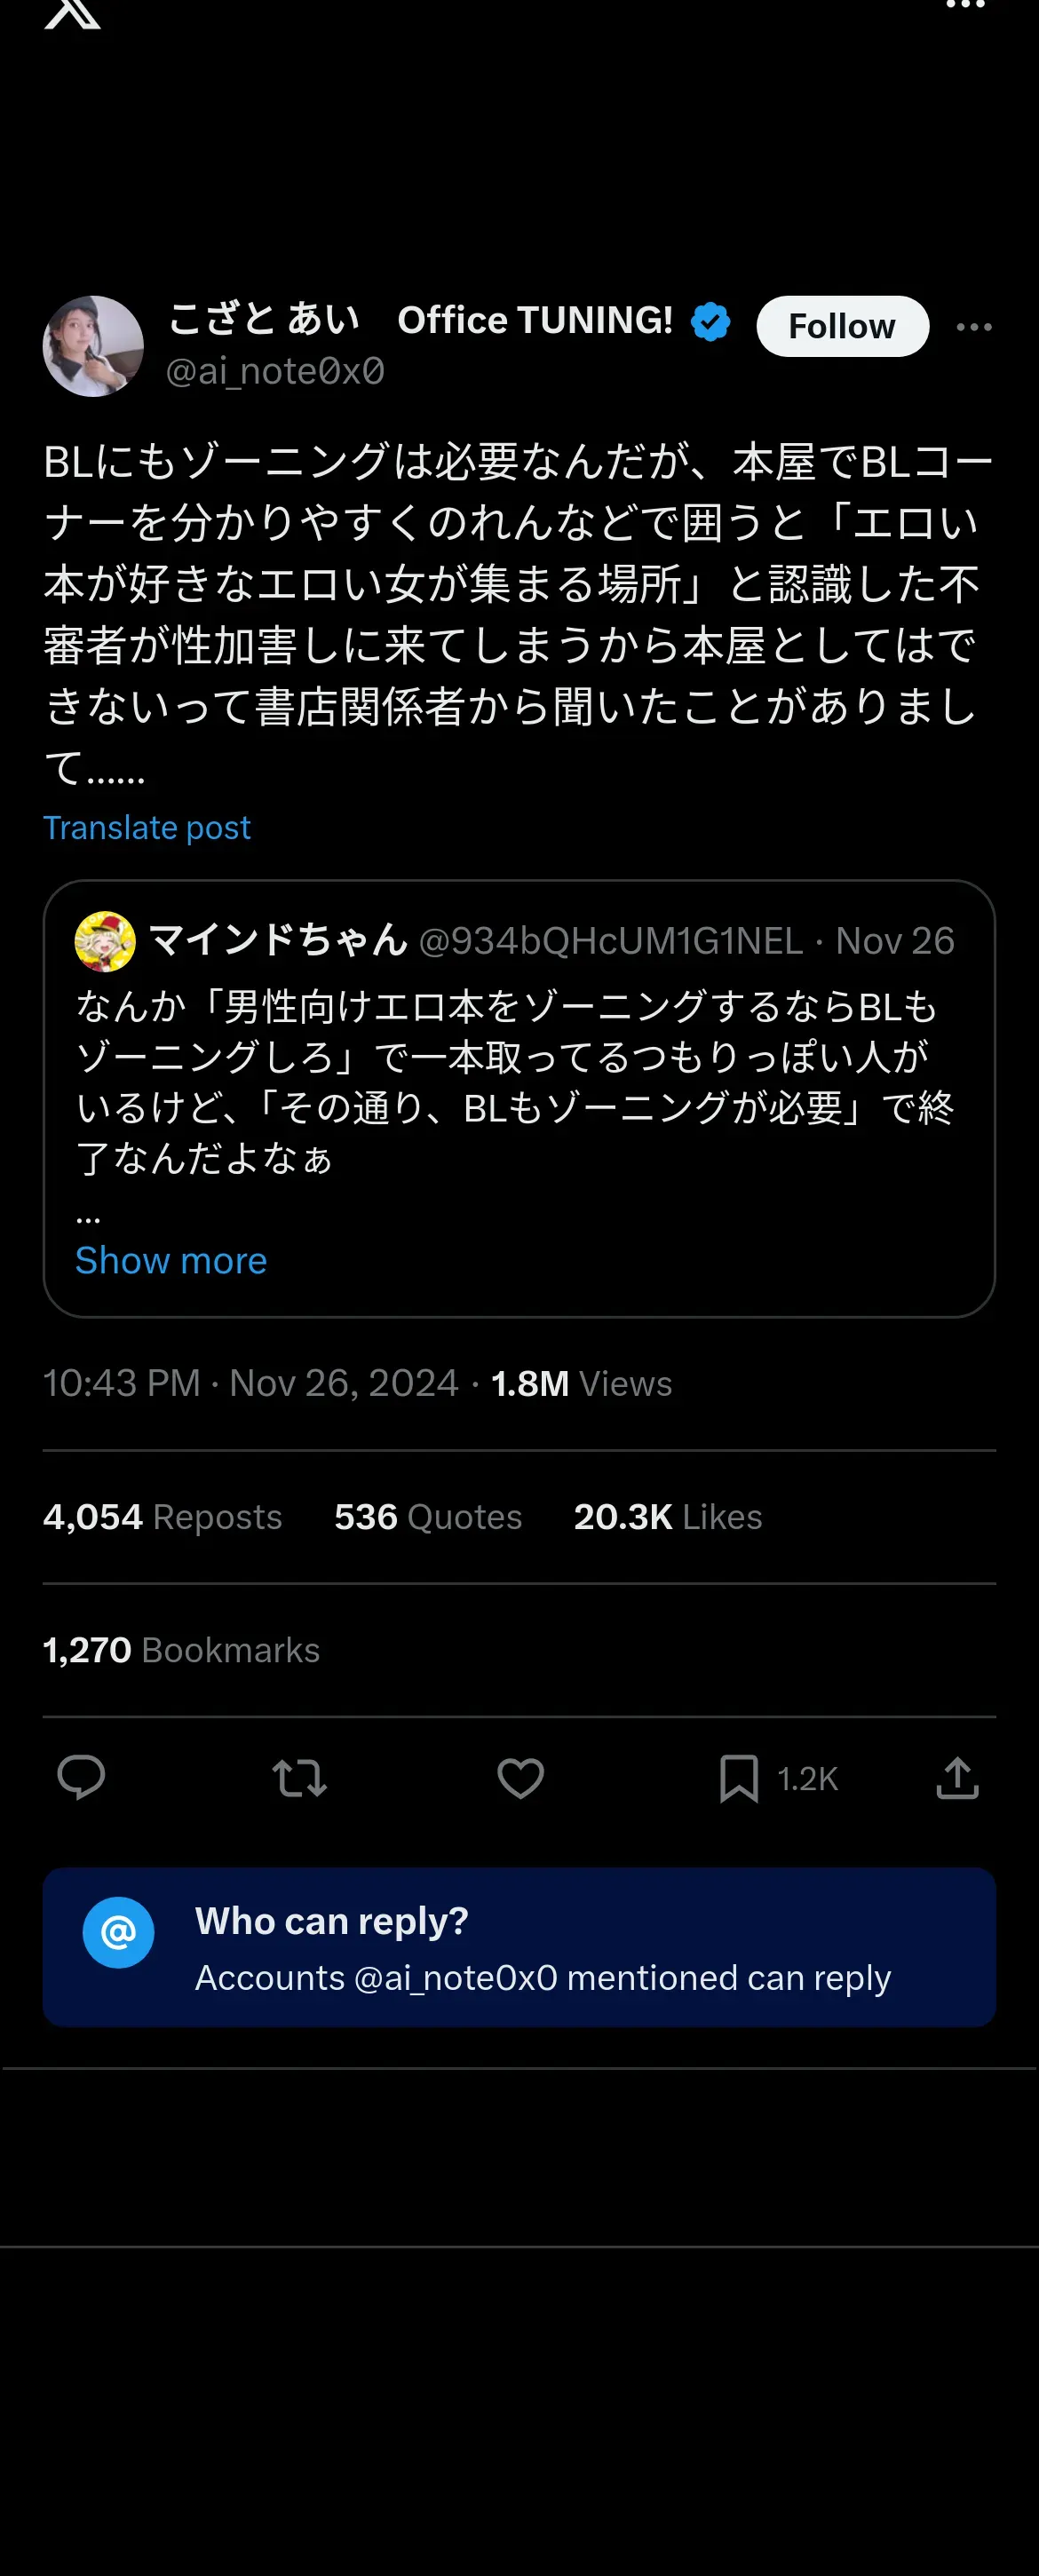This screenshot has width=1039, height=2576.
Task: Click the blue verified badge
Action: click(711, 322)
